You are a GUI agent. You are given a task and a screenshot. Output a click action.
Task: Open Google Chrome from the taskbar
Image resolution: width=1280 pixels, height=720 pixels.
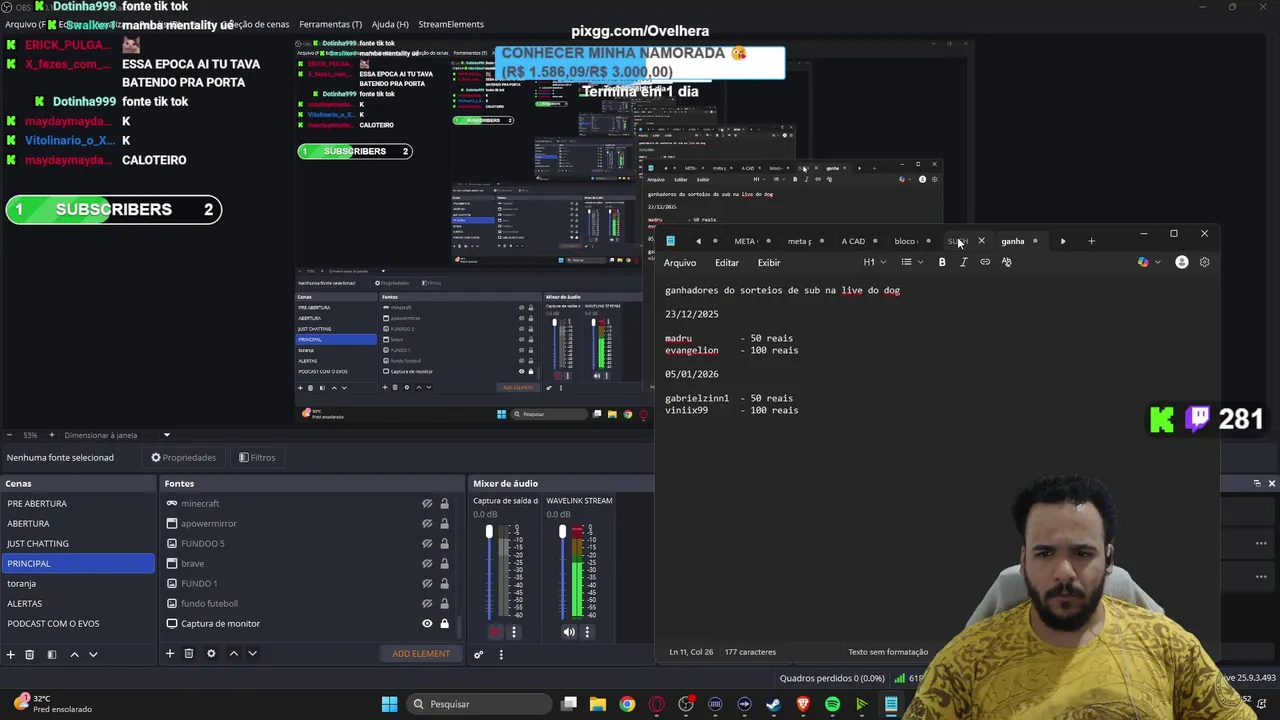point(627,704)
